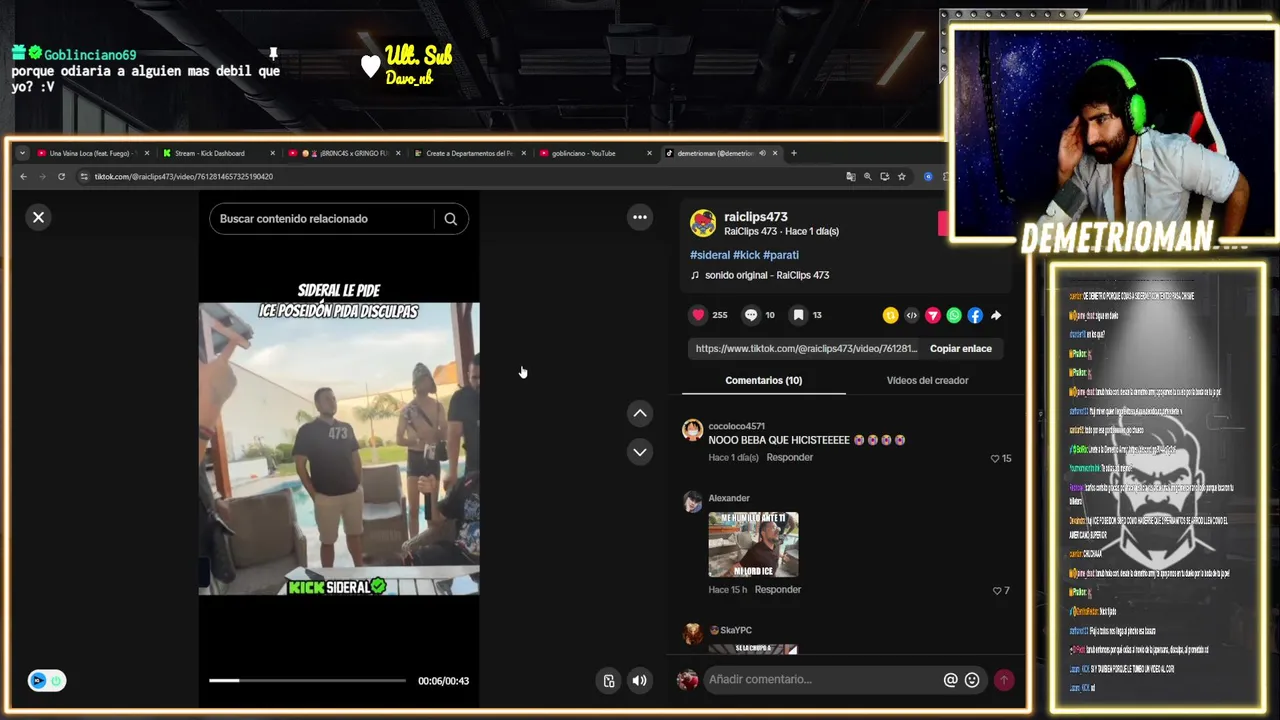Share video to Facebook

tap(975, 315)
